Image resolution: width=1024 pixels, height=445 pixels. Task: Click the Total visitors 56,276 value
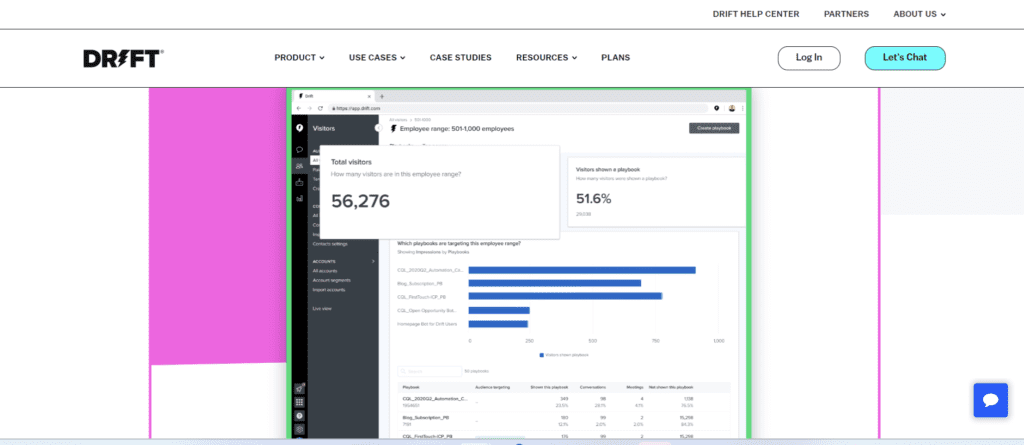coord(360,201)
